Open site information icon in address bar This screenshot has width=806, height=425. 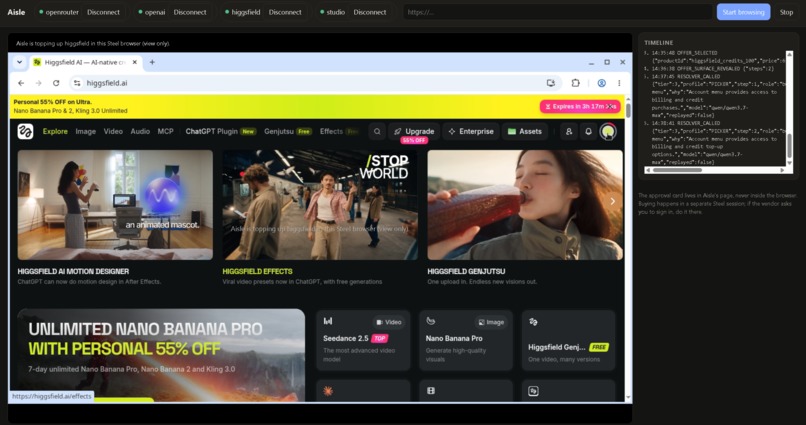click(77, 83)
